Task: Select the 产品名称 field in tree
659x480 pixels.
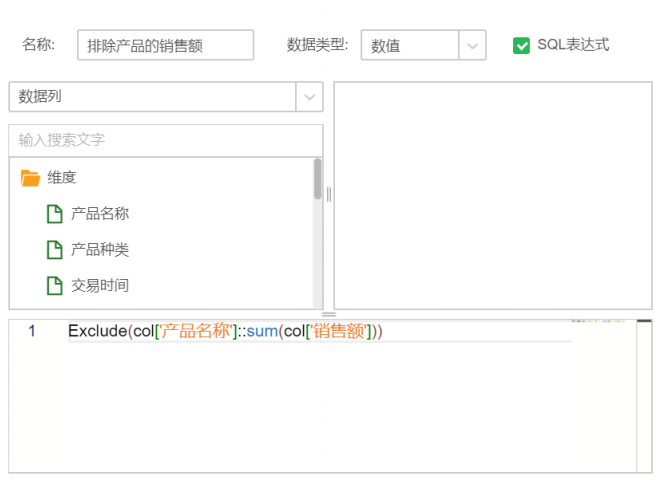Action: 100,214
